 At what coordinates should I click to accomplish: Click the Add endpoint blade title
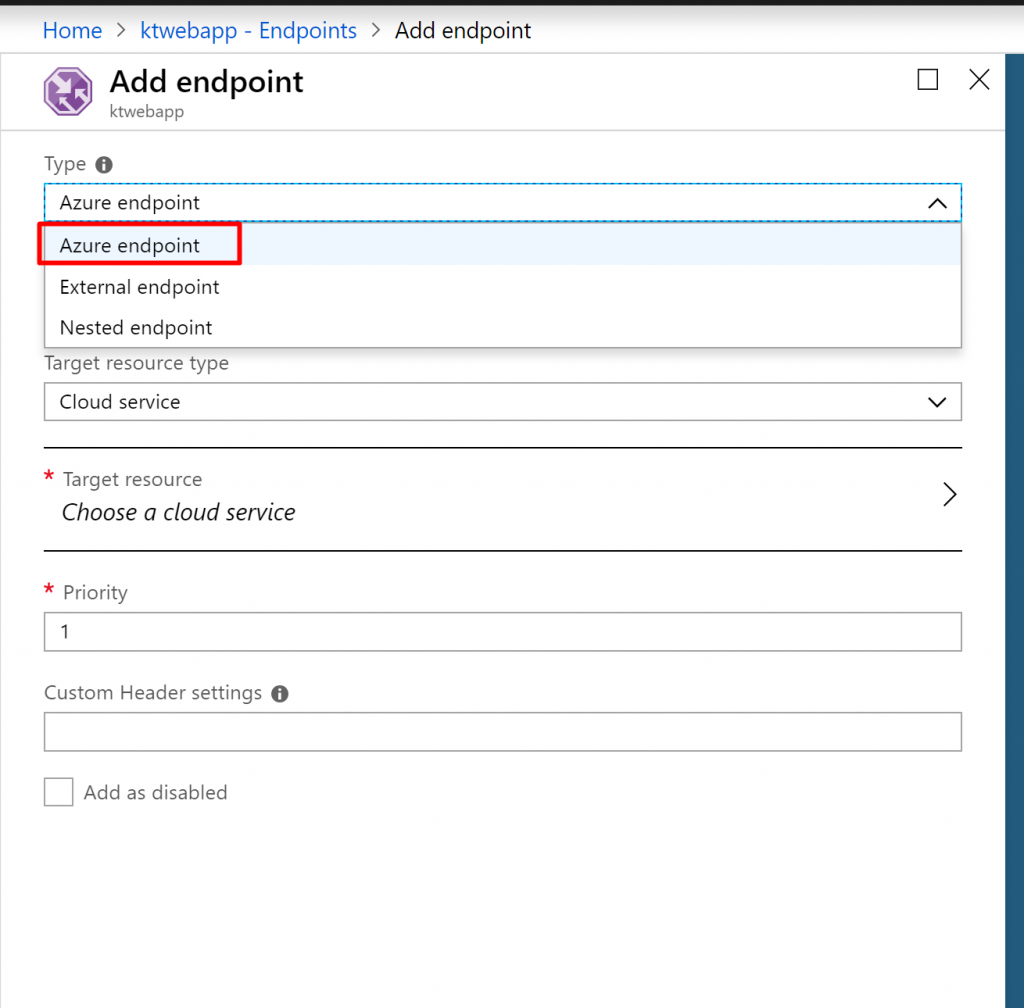(x=206, y=82)
